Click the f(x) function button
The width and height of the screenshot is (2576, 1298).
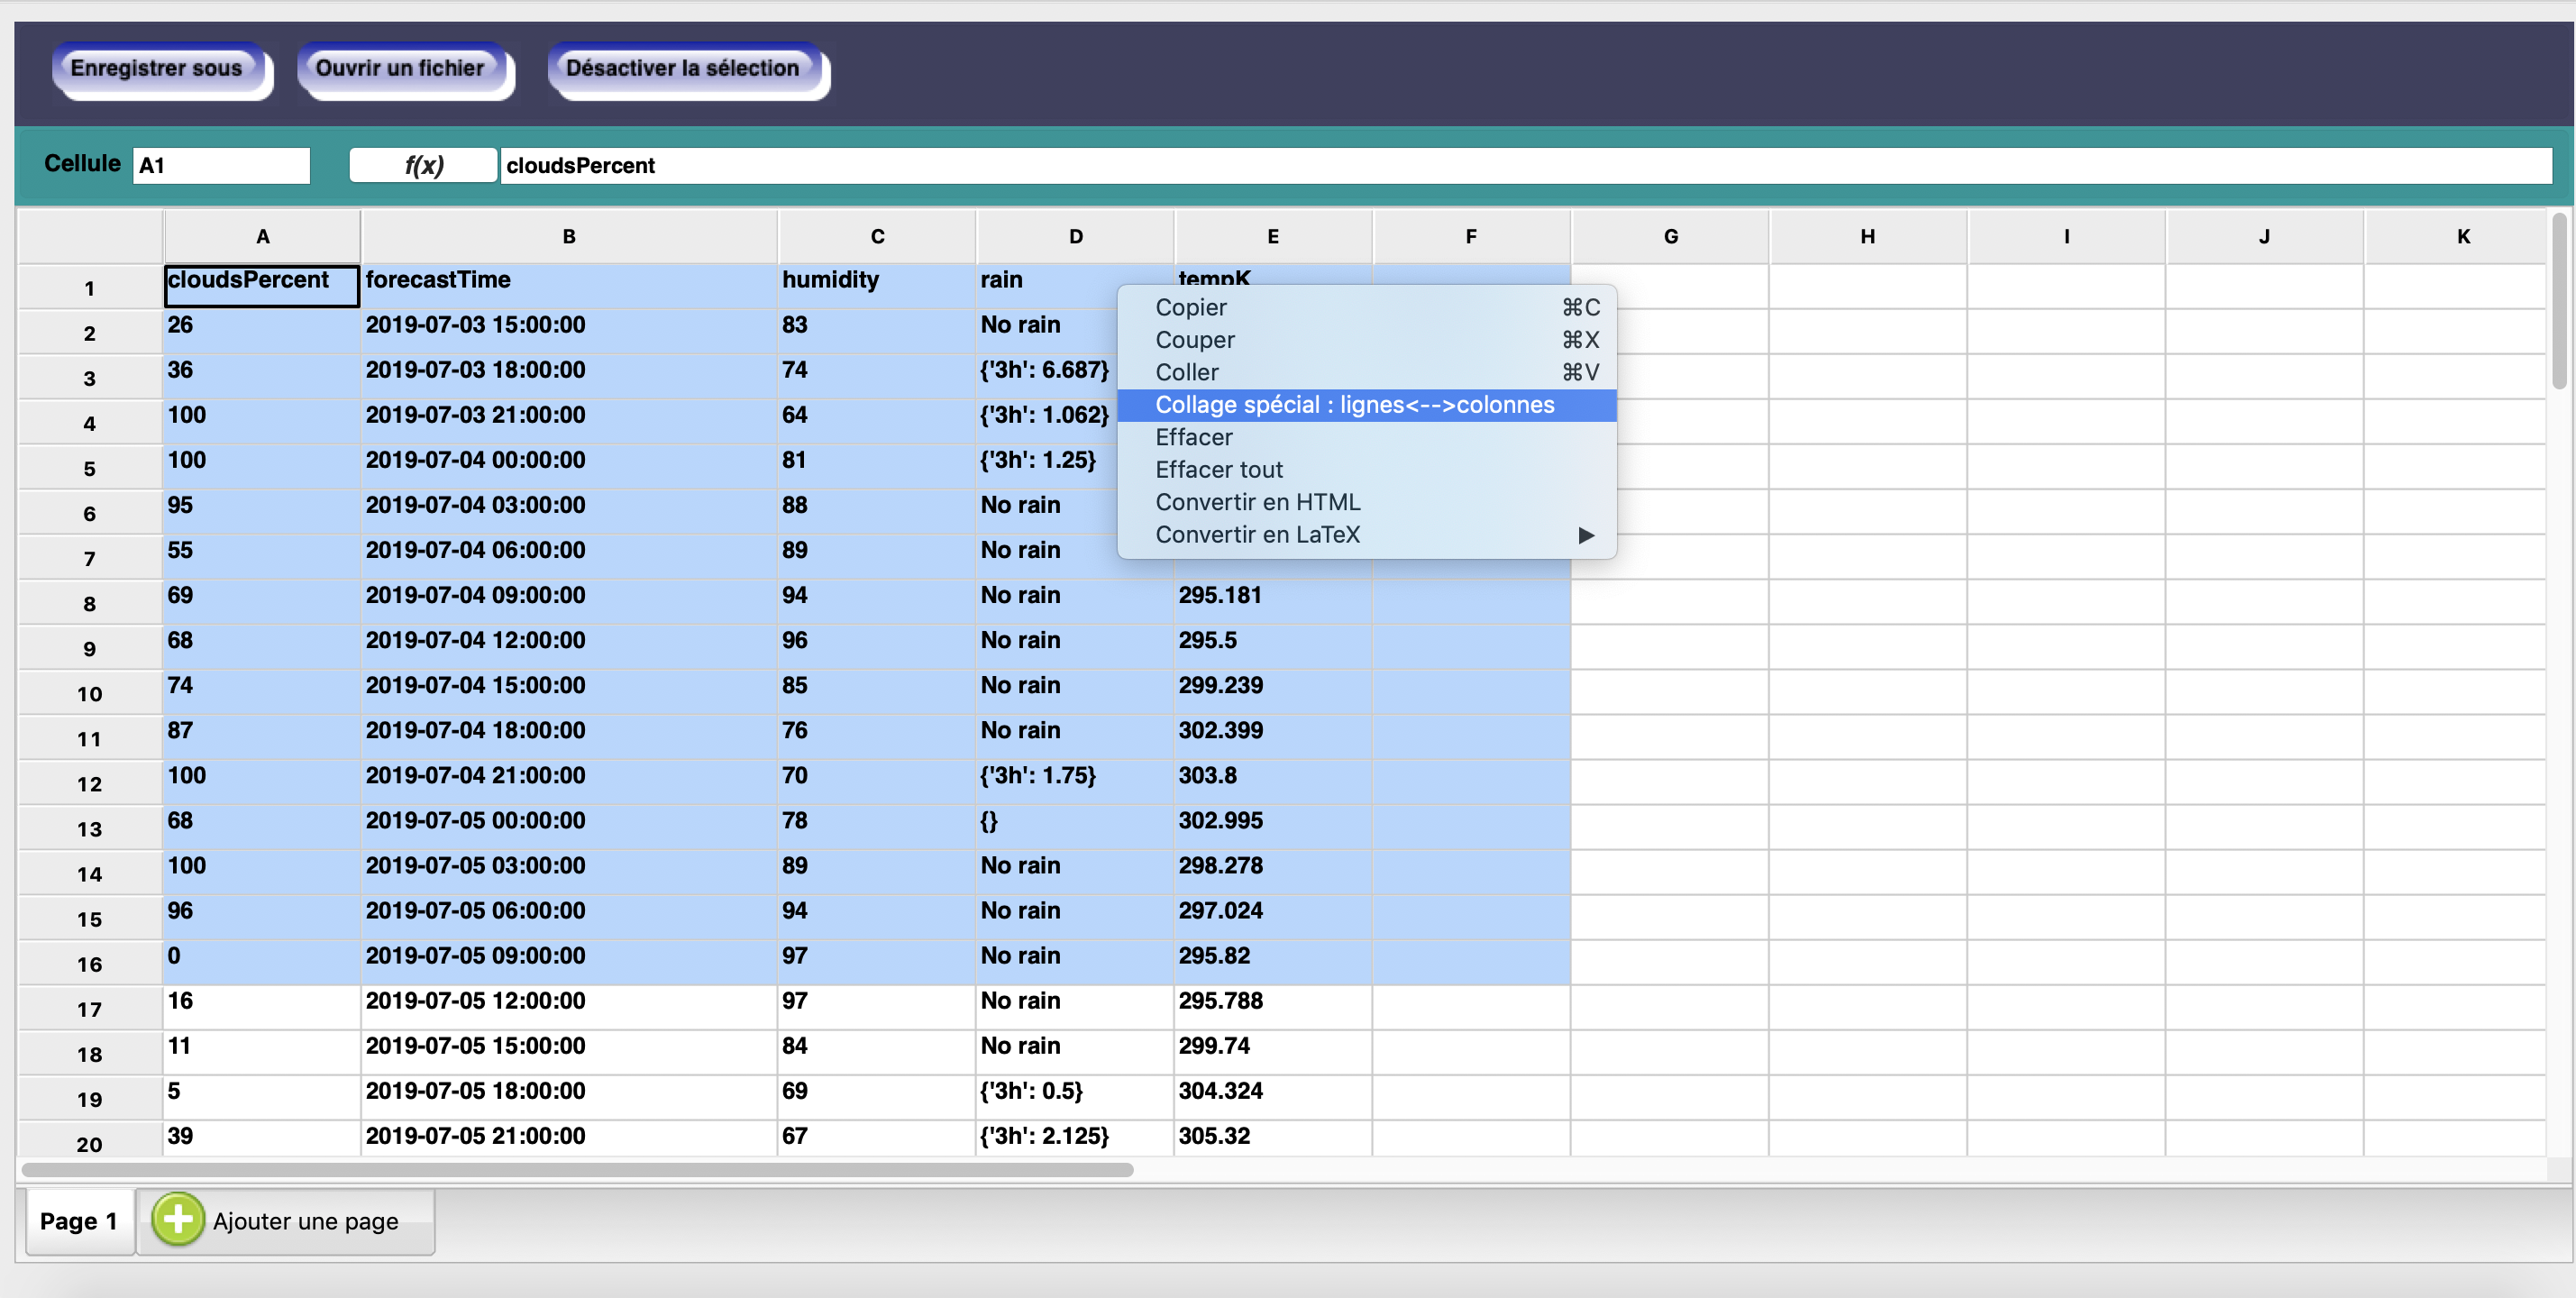[x=423, y=165]
